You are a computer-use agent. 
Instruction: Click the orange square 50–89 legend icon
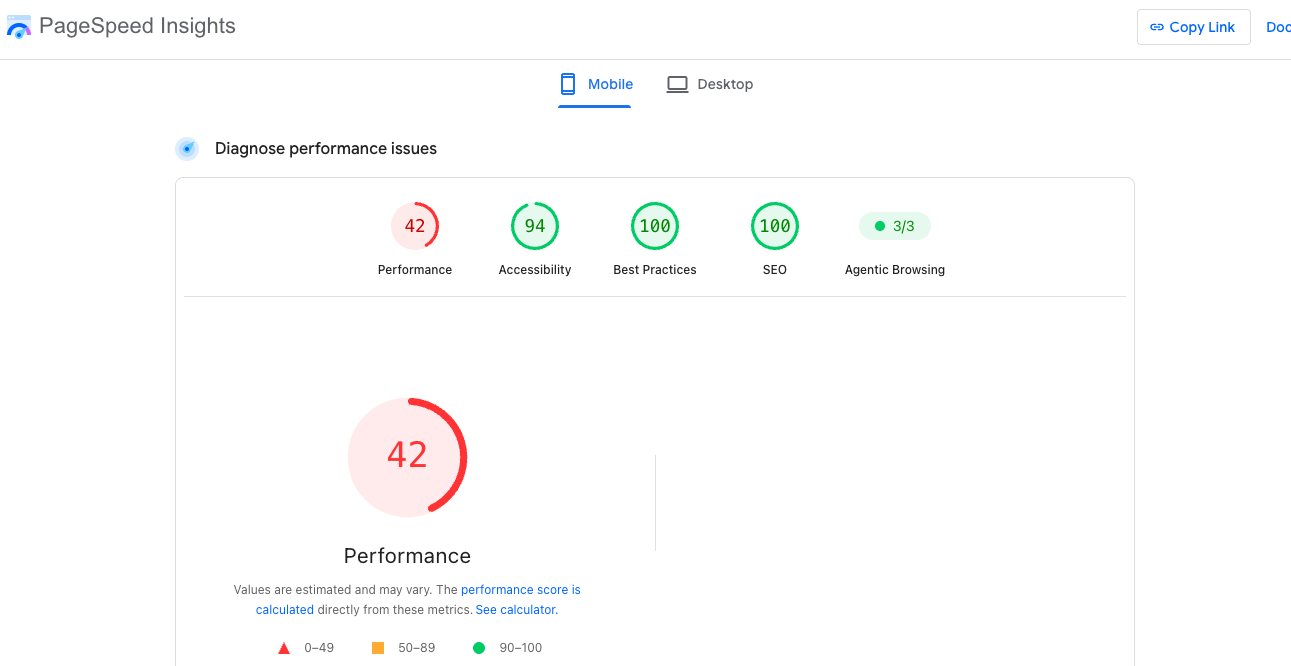378,648
